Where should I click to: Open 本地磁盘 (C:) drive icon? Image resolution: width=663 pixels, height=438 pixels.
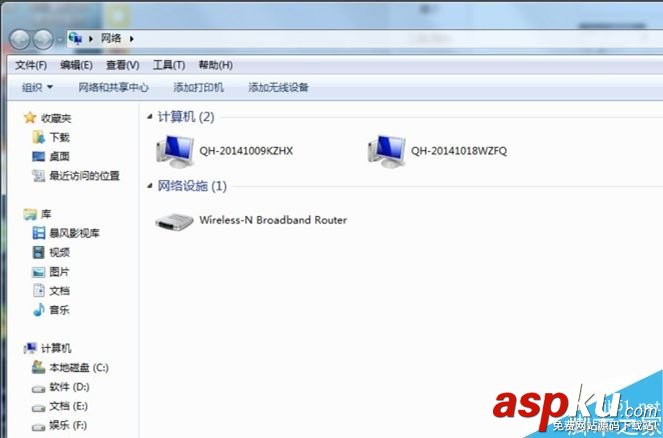coord(38,367)
